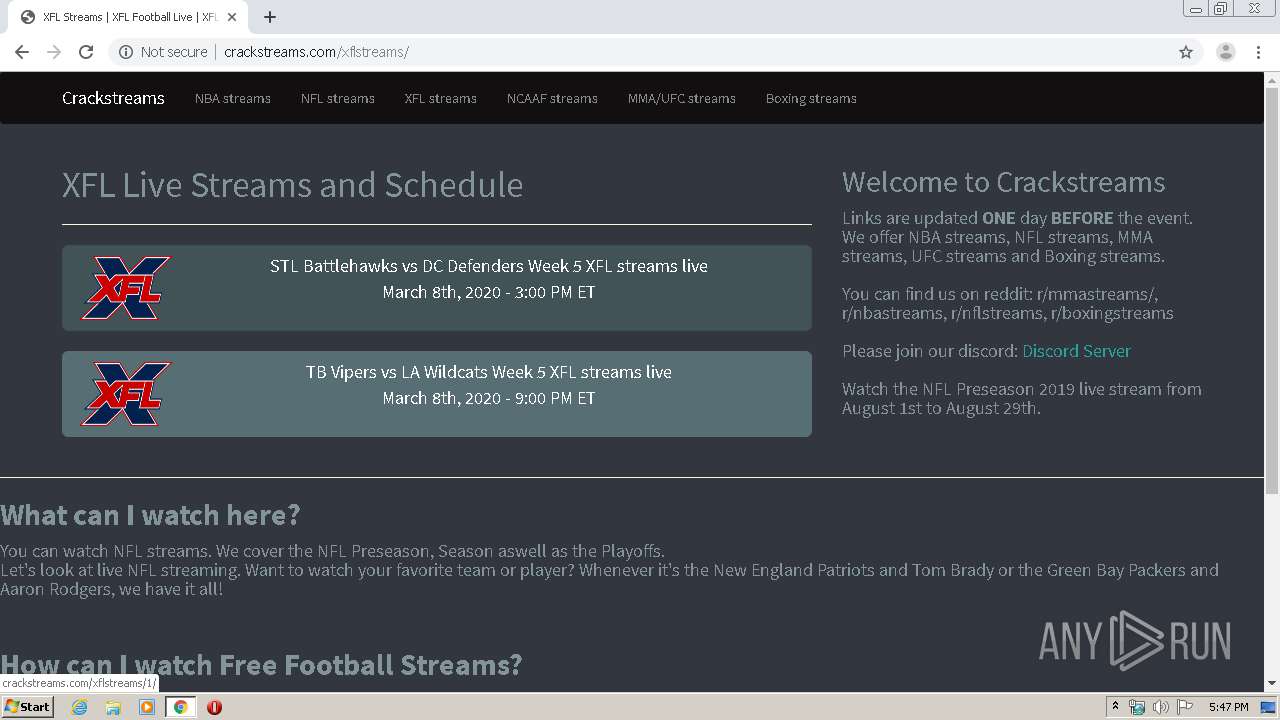Open the network tray icon
The image size is (1280, 720).
(1137, 707)
